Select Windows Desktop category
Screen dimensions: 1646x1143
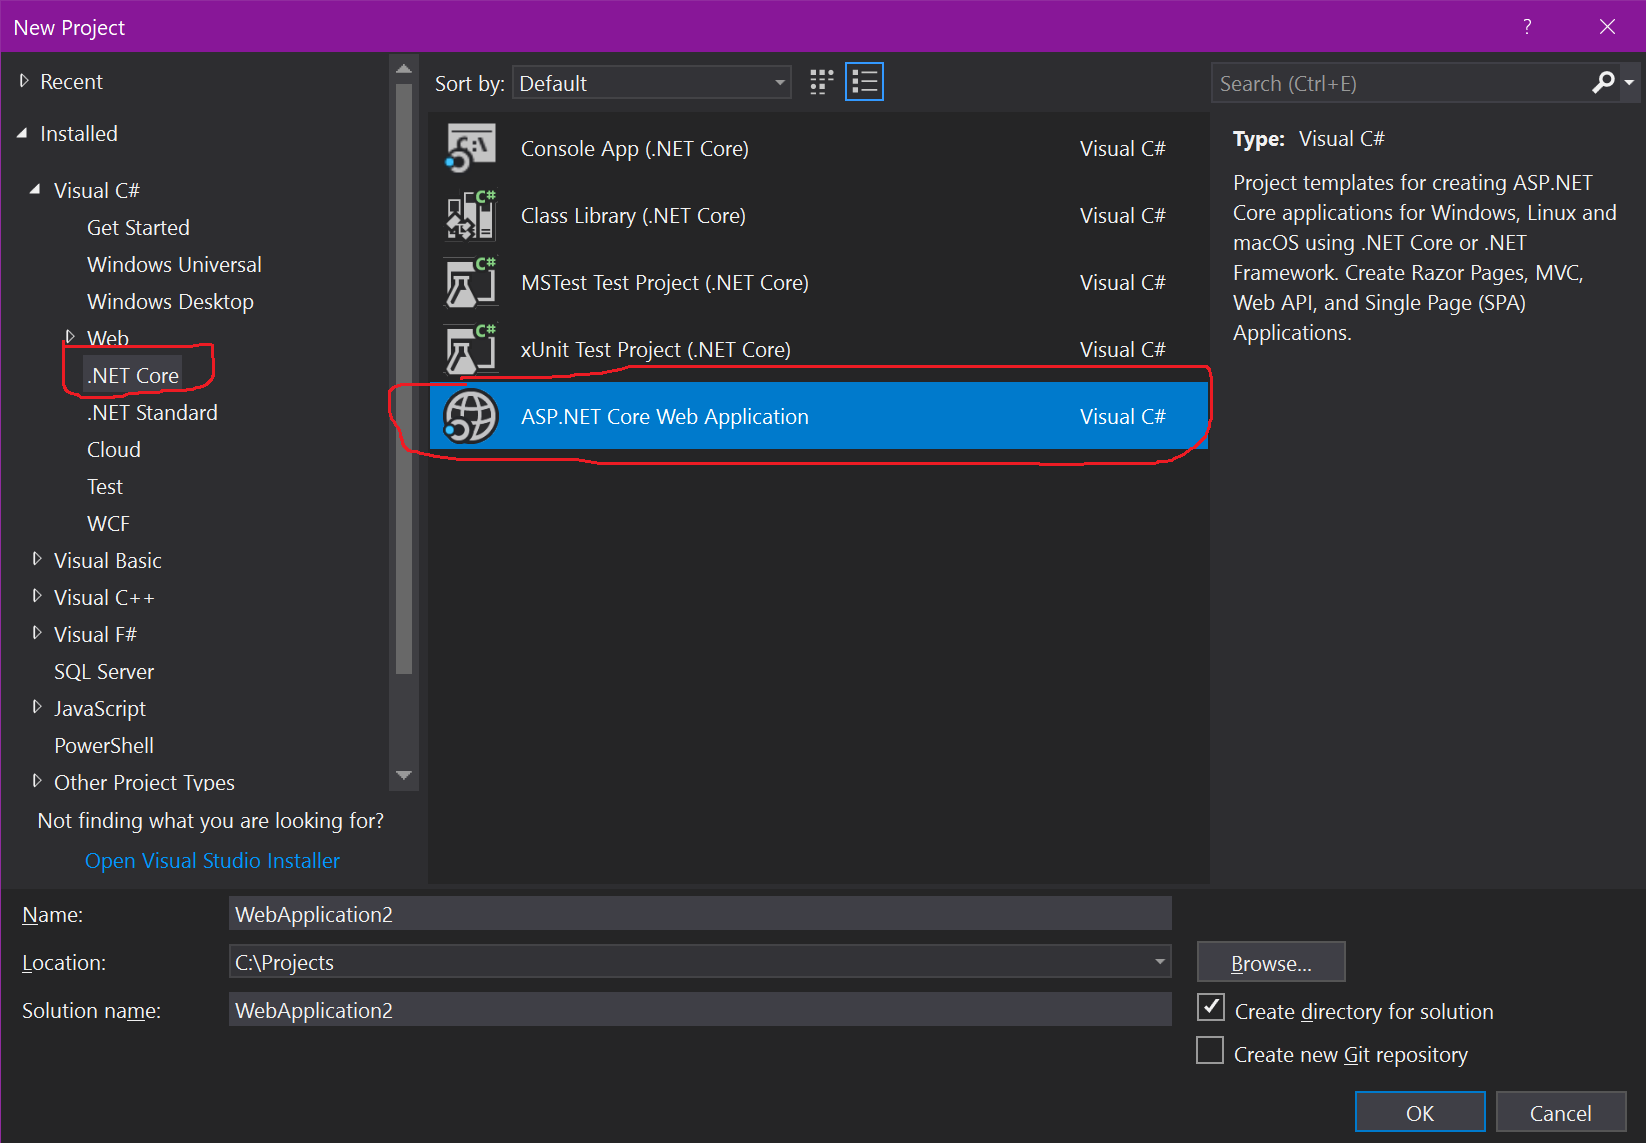pyautogui.click(x=170, y=302)
